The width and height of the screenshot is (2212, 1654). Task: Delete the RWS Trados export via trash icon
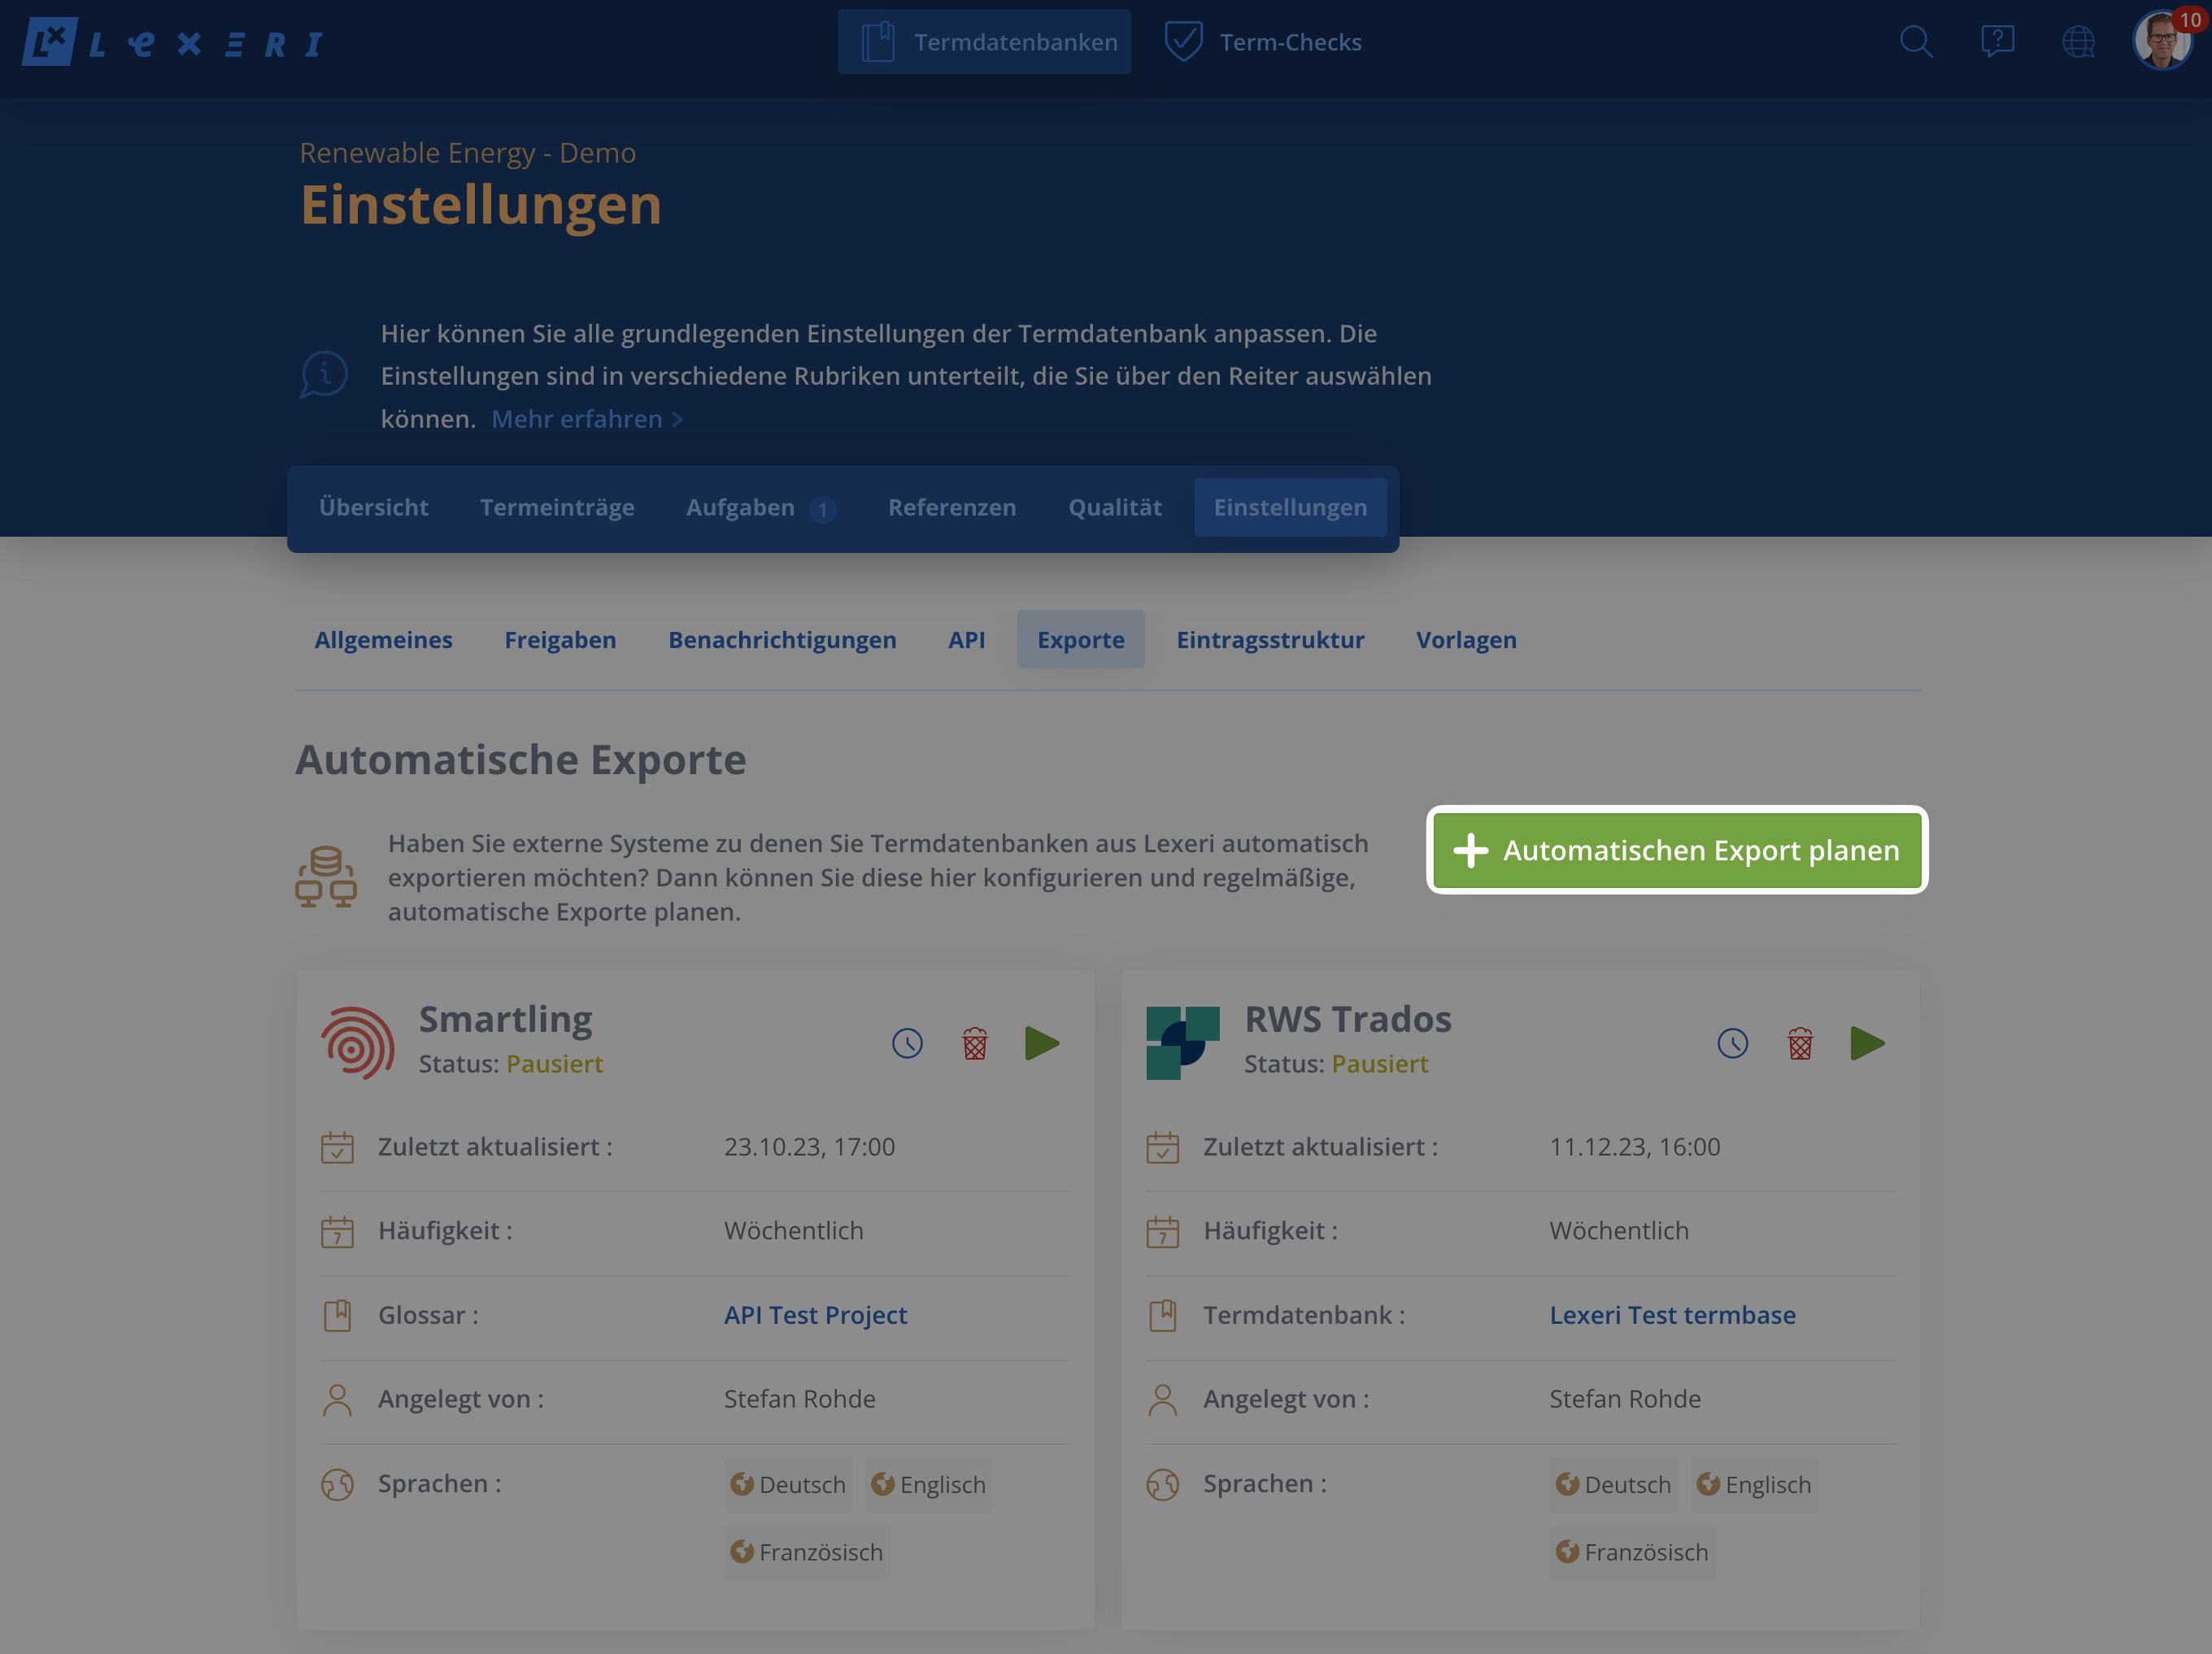click(x=1800, y=1043)
